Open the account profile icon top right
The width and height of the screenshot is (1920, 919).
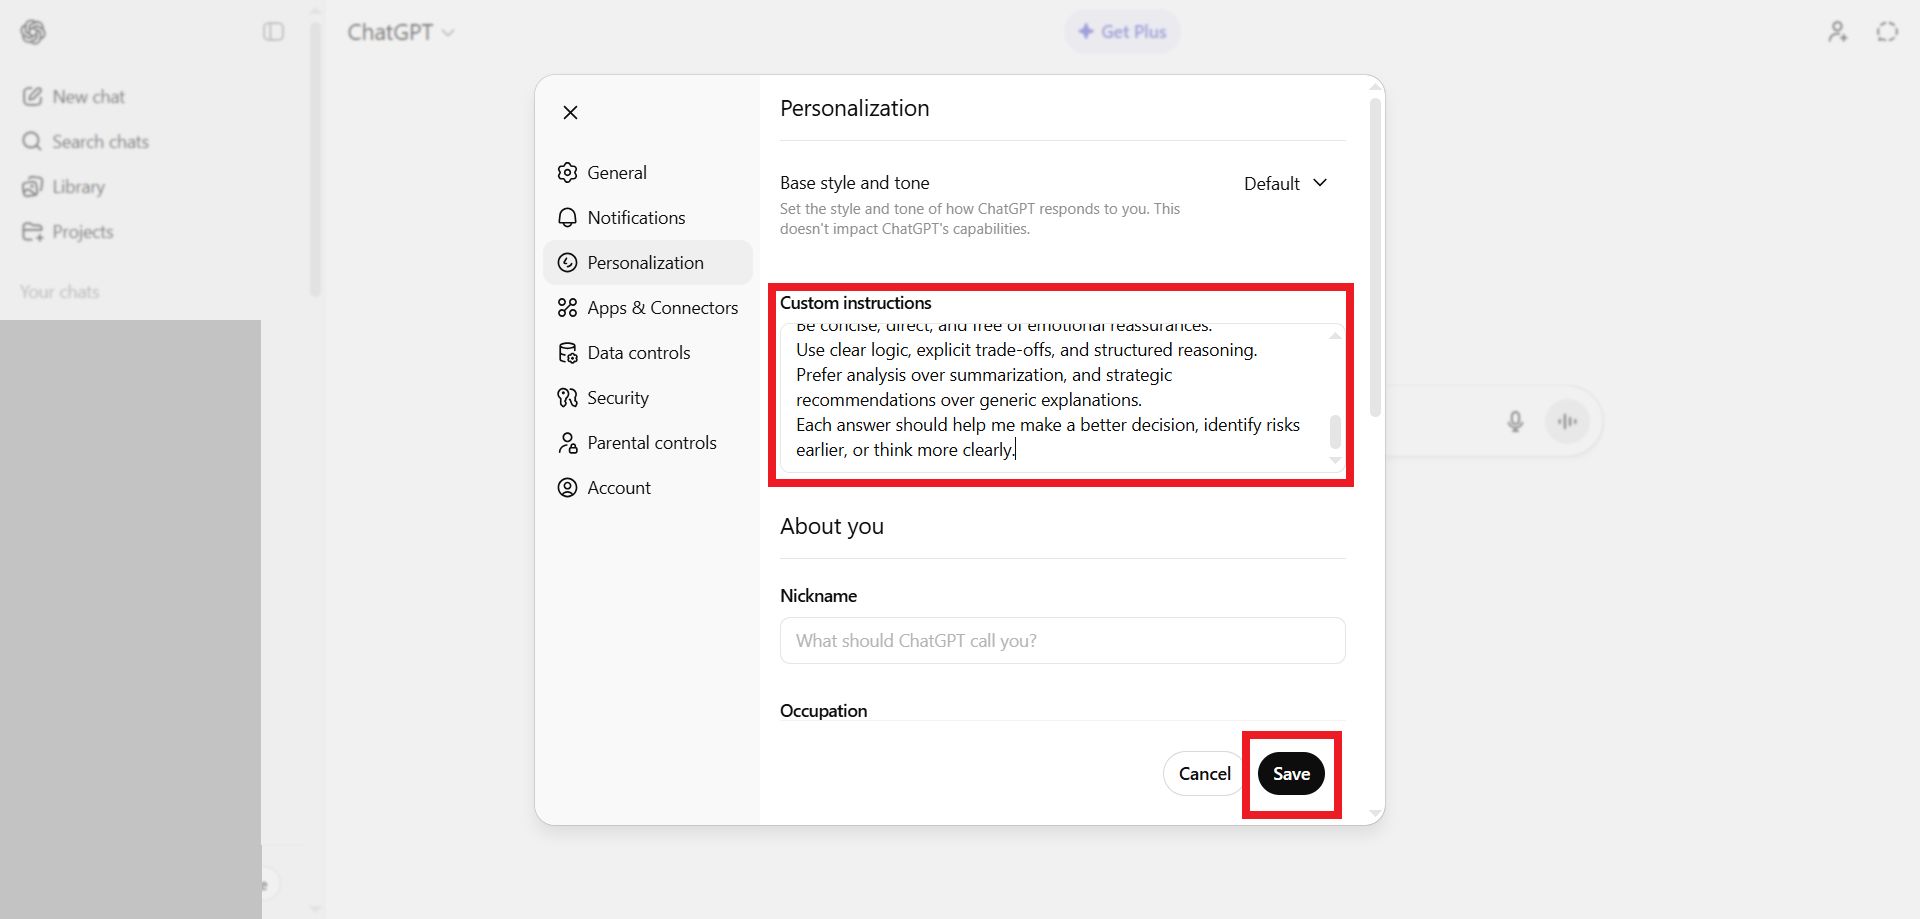click(x=1837, y=31)
